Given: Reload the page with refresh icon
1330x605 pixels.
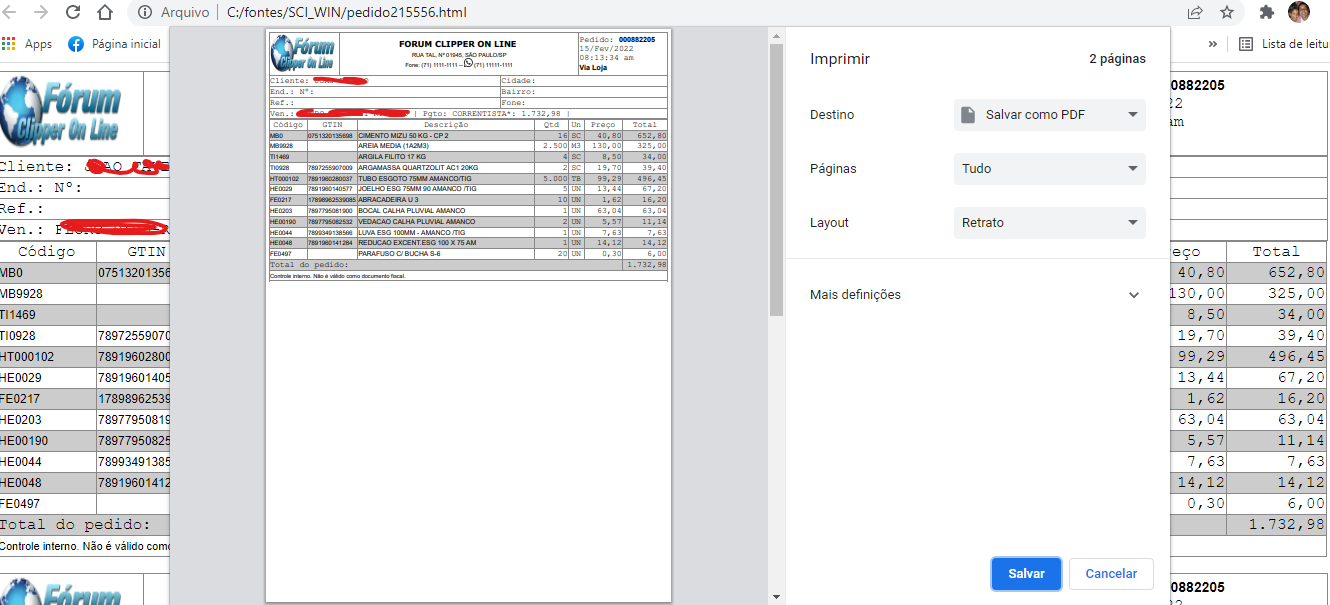Looking at the screenshot, I should pos(73,13).
